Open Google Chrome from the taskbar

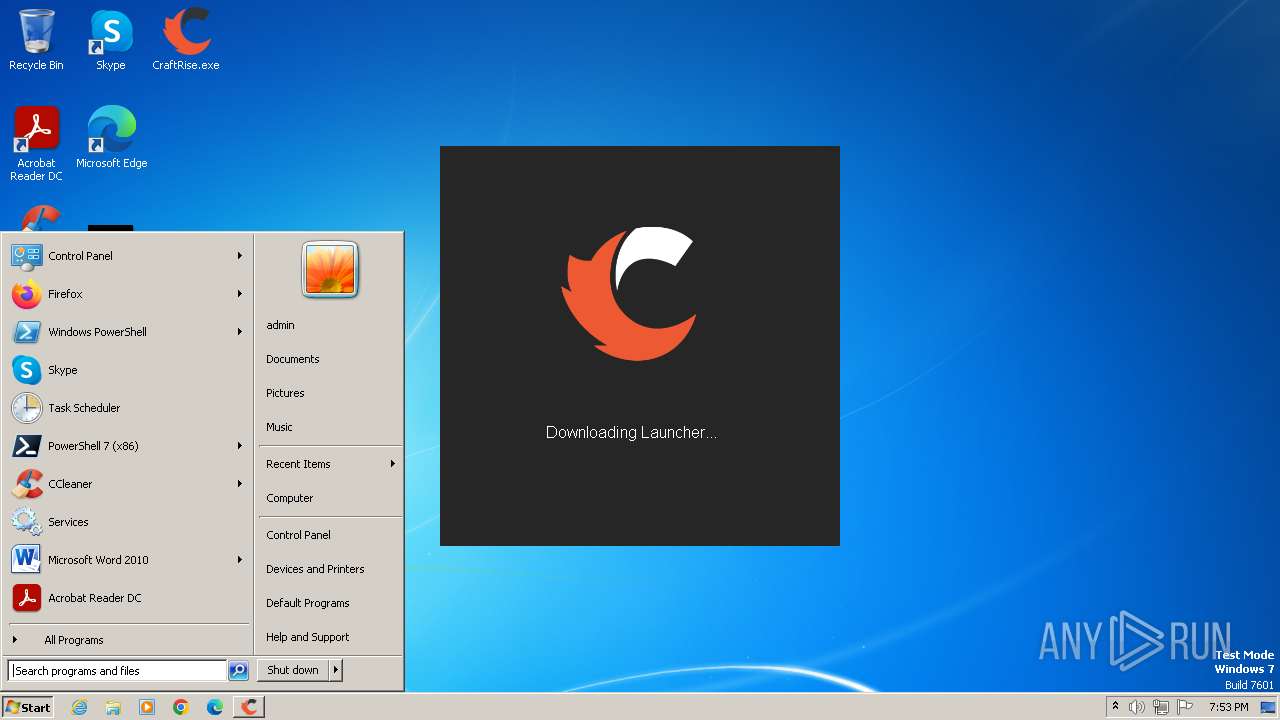[181, 707]
